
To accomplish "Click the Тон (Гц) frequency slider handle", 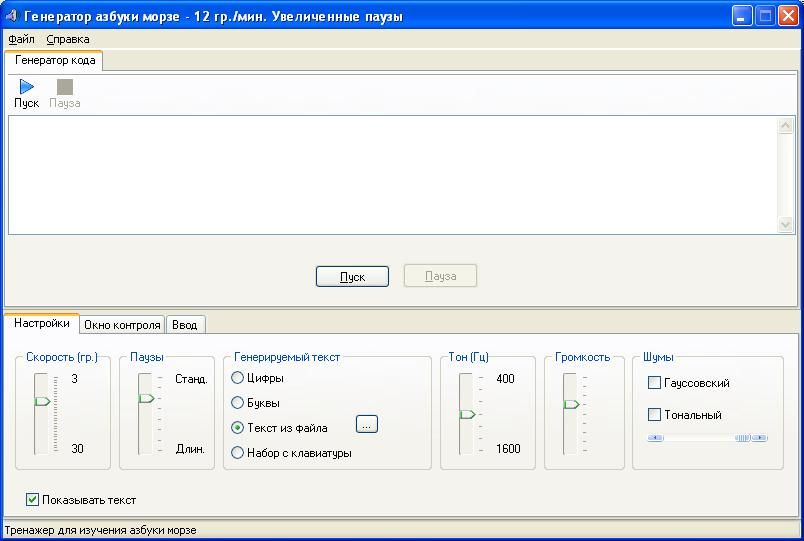I will pyautogui.click(x=467, y=414).
